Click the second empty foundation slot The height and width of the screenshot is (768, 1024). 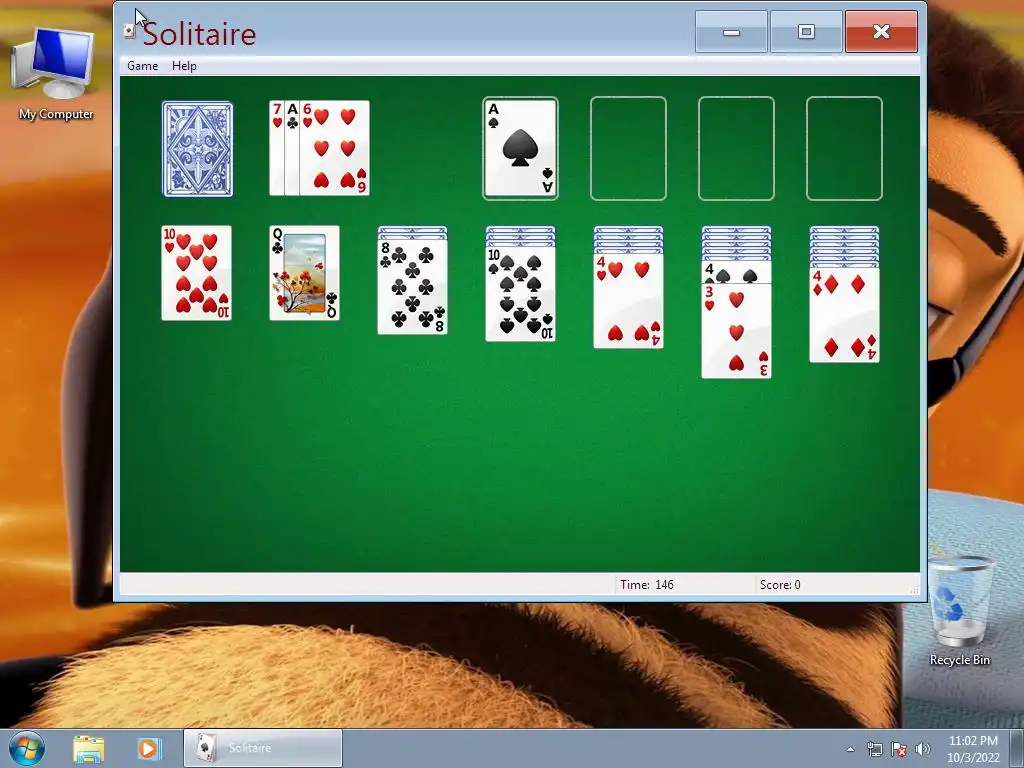628,148
